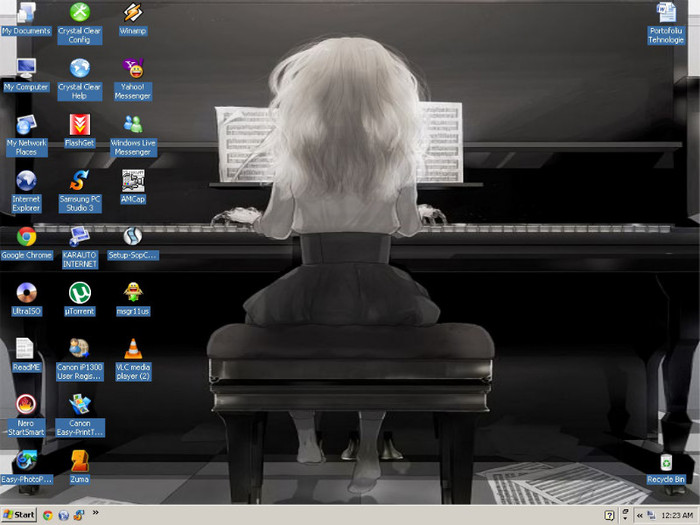Click third Quick Launch shortcut icon

pos(79,515)
